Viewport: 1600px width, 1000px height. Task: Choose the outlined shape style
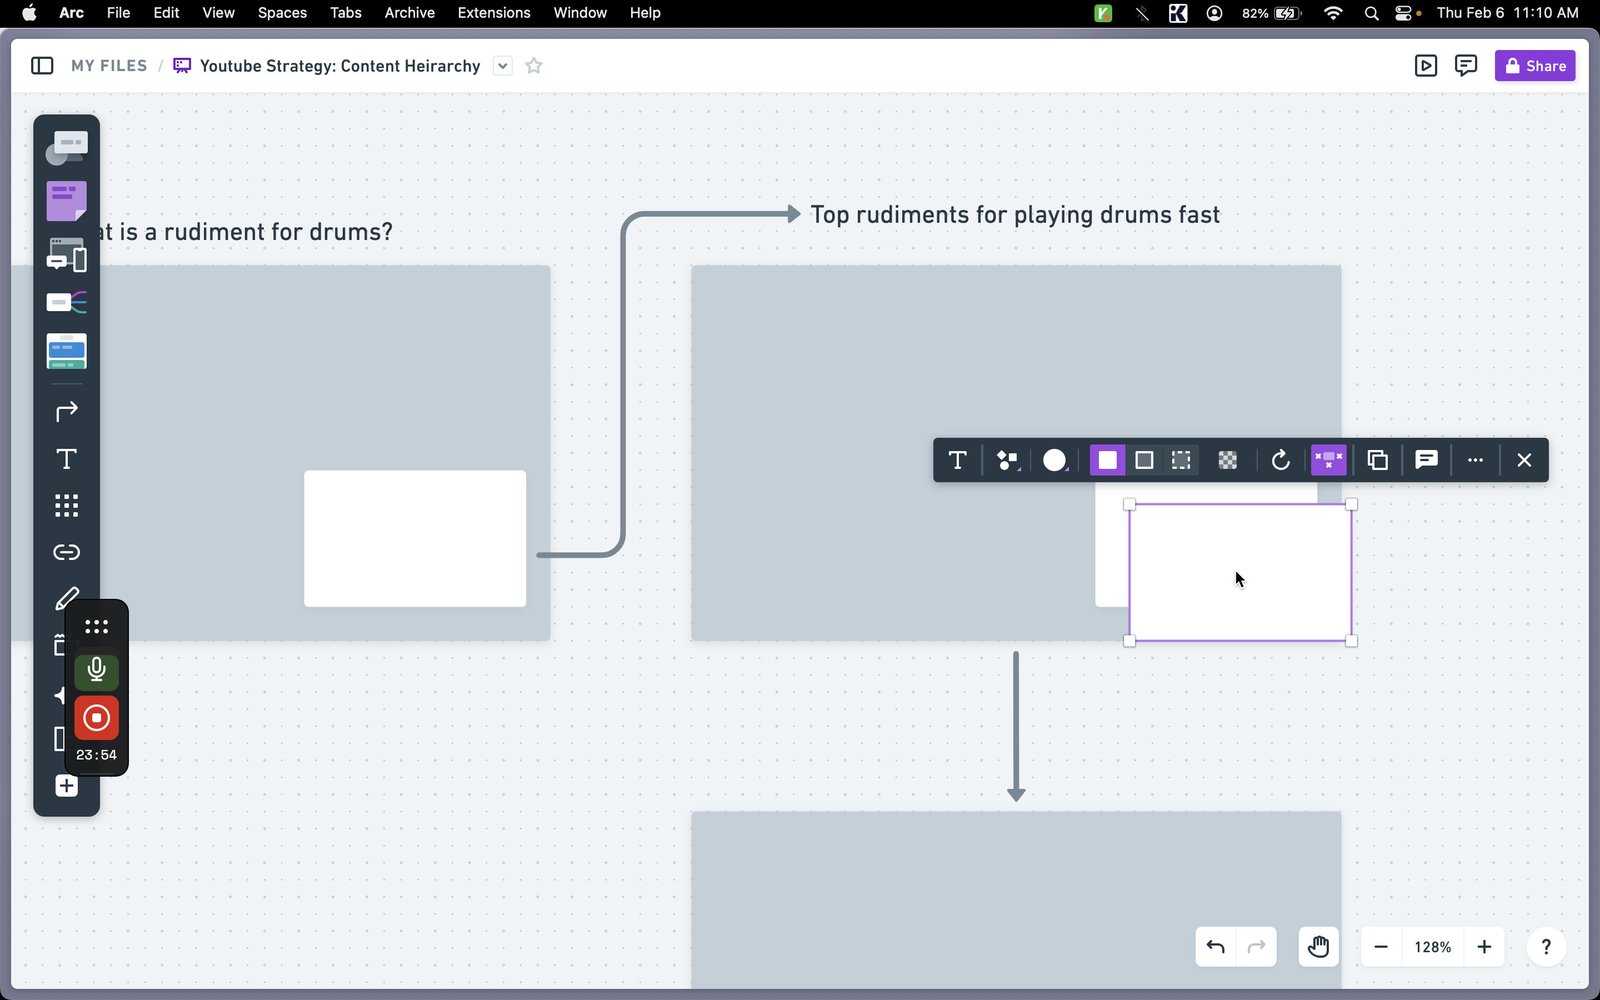[1144, 460]
